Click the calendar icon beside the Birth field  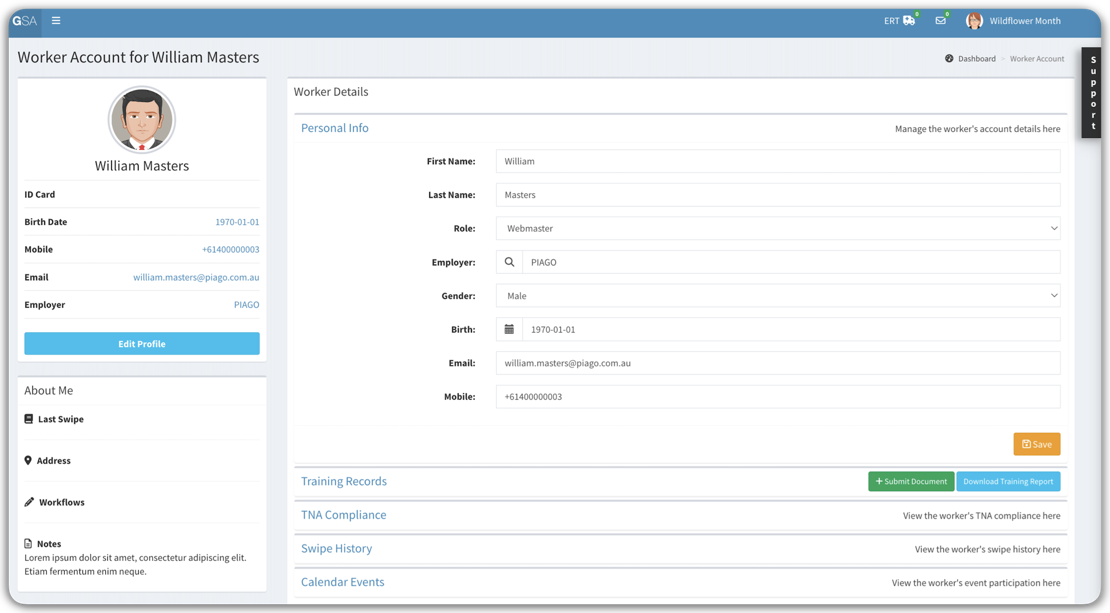click(x=510, y=328)
